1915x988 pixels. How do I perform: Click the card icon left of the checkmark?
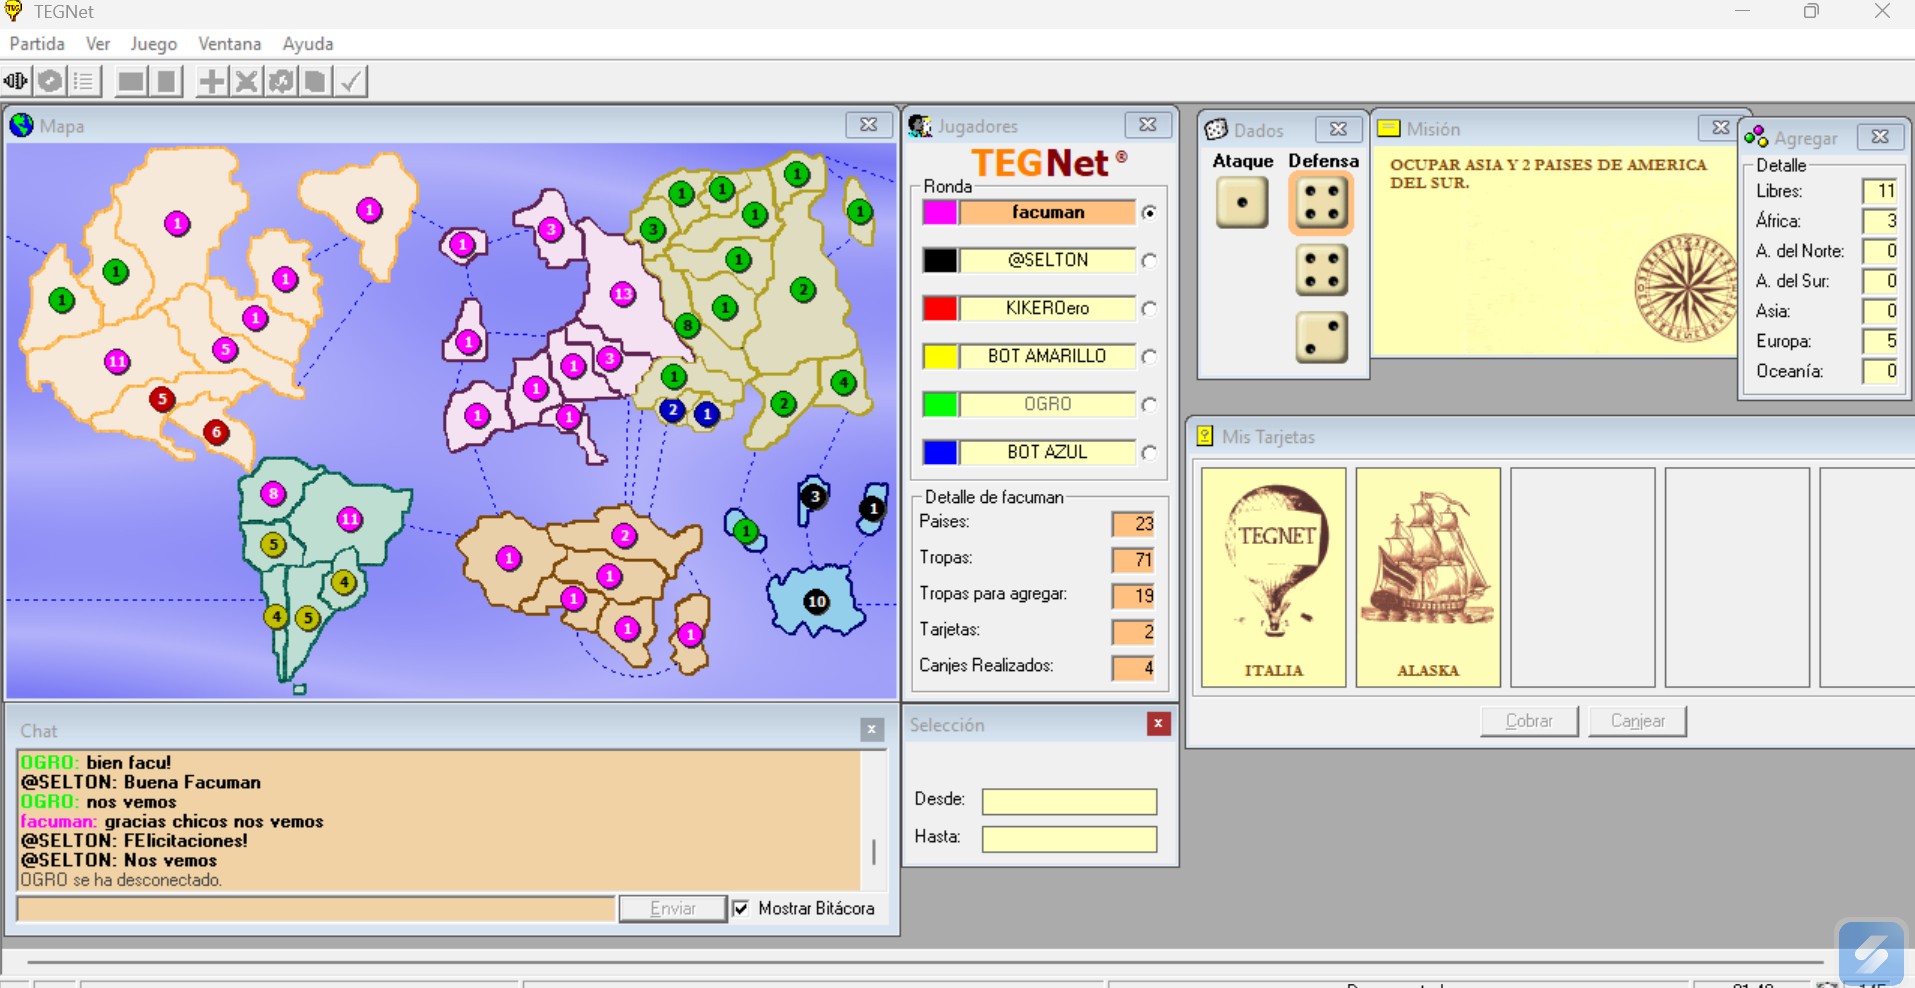[315, 81]
